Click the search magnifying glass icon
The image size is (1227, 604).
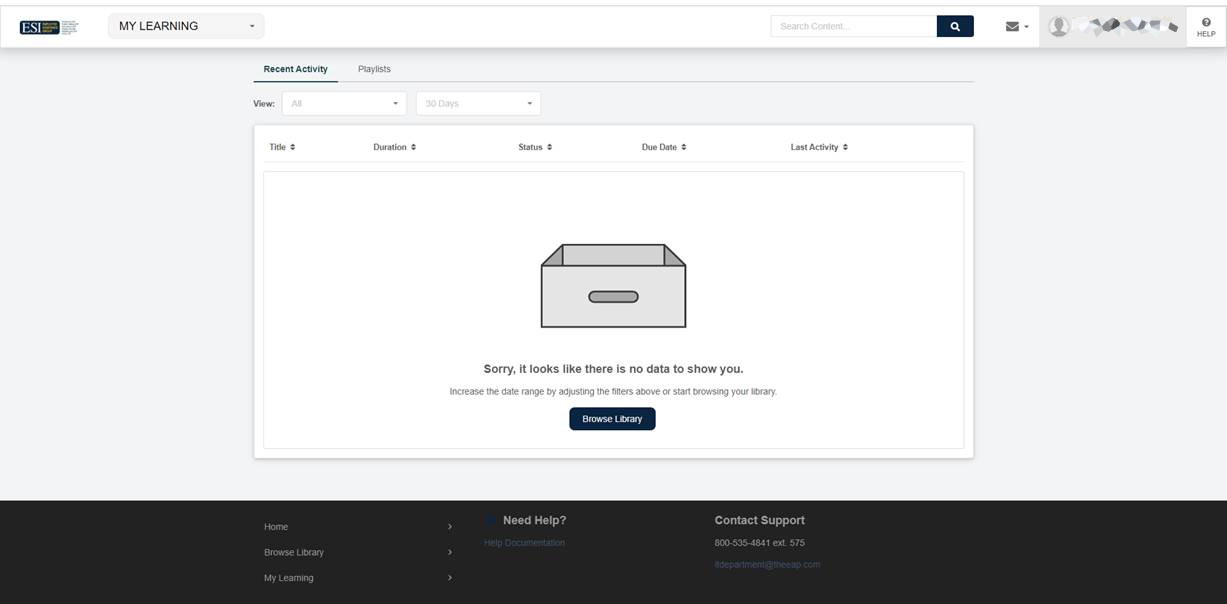coord(954,25)
